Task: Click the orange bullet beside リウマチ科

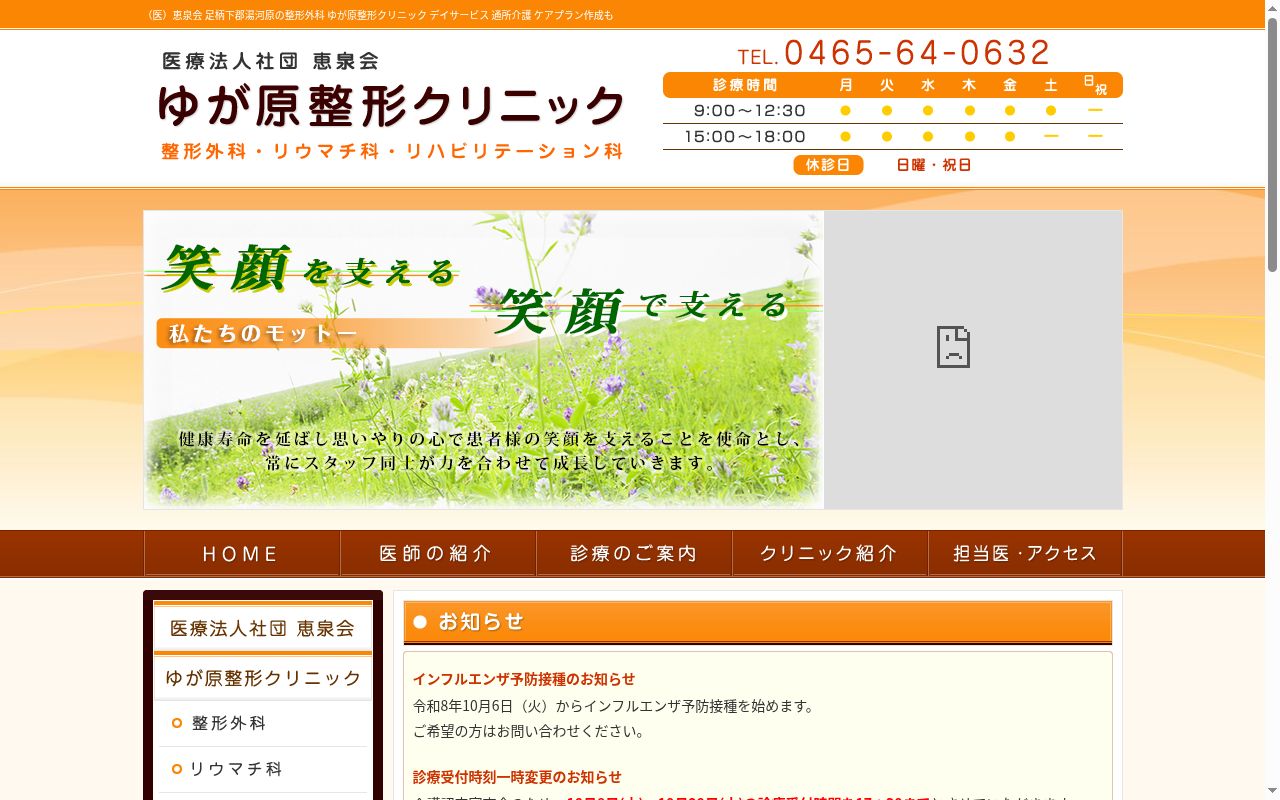Action: tap(177, 769)
